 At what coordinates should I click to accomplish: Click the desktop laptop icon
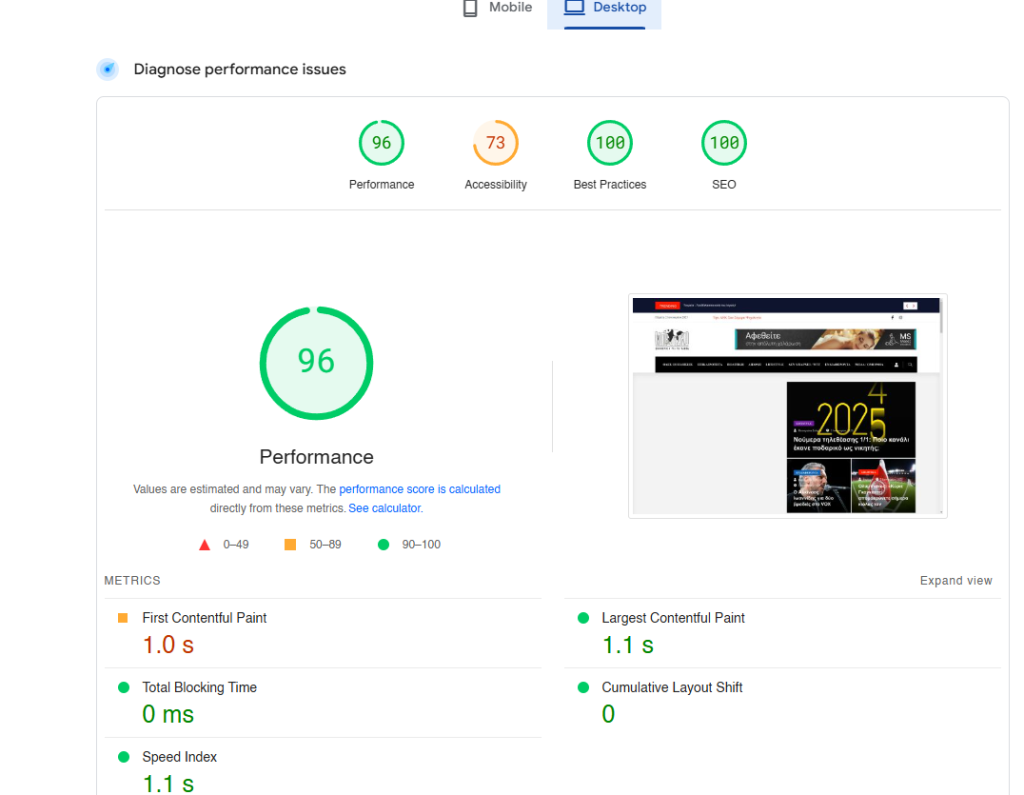coord(574,7)
